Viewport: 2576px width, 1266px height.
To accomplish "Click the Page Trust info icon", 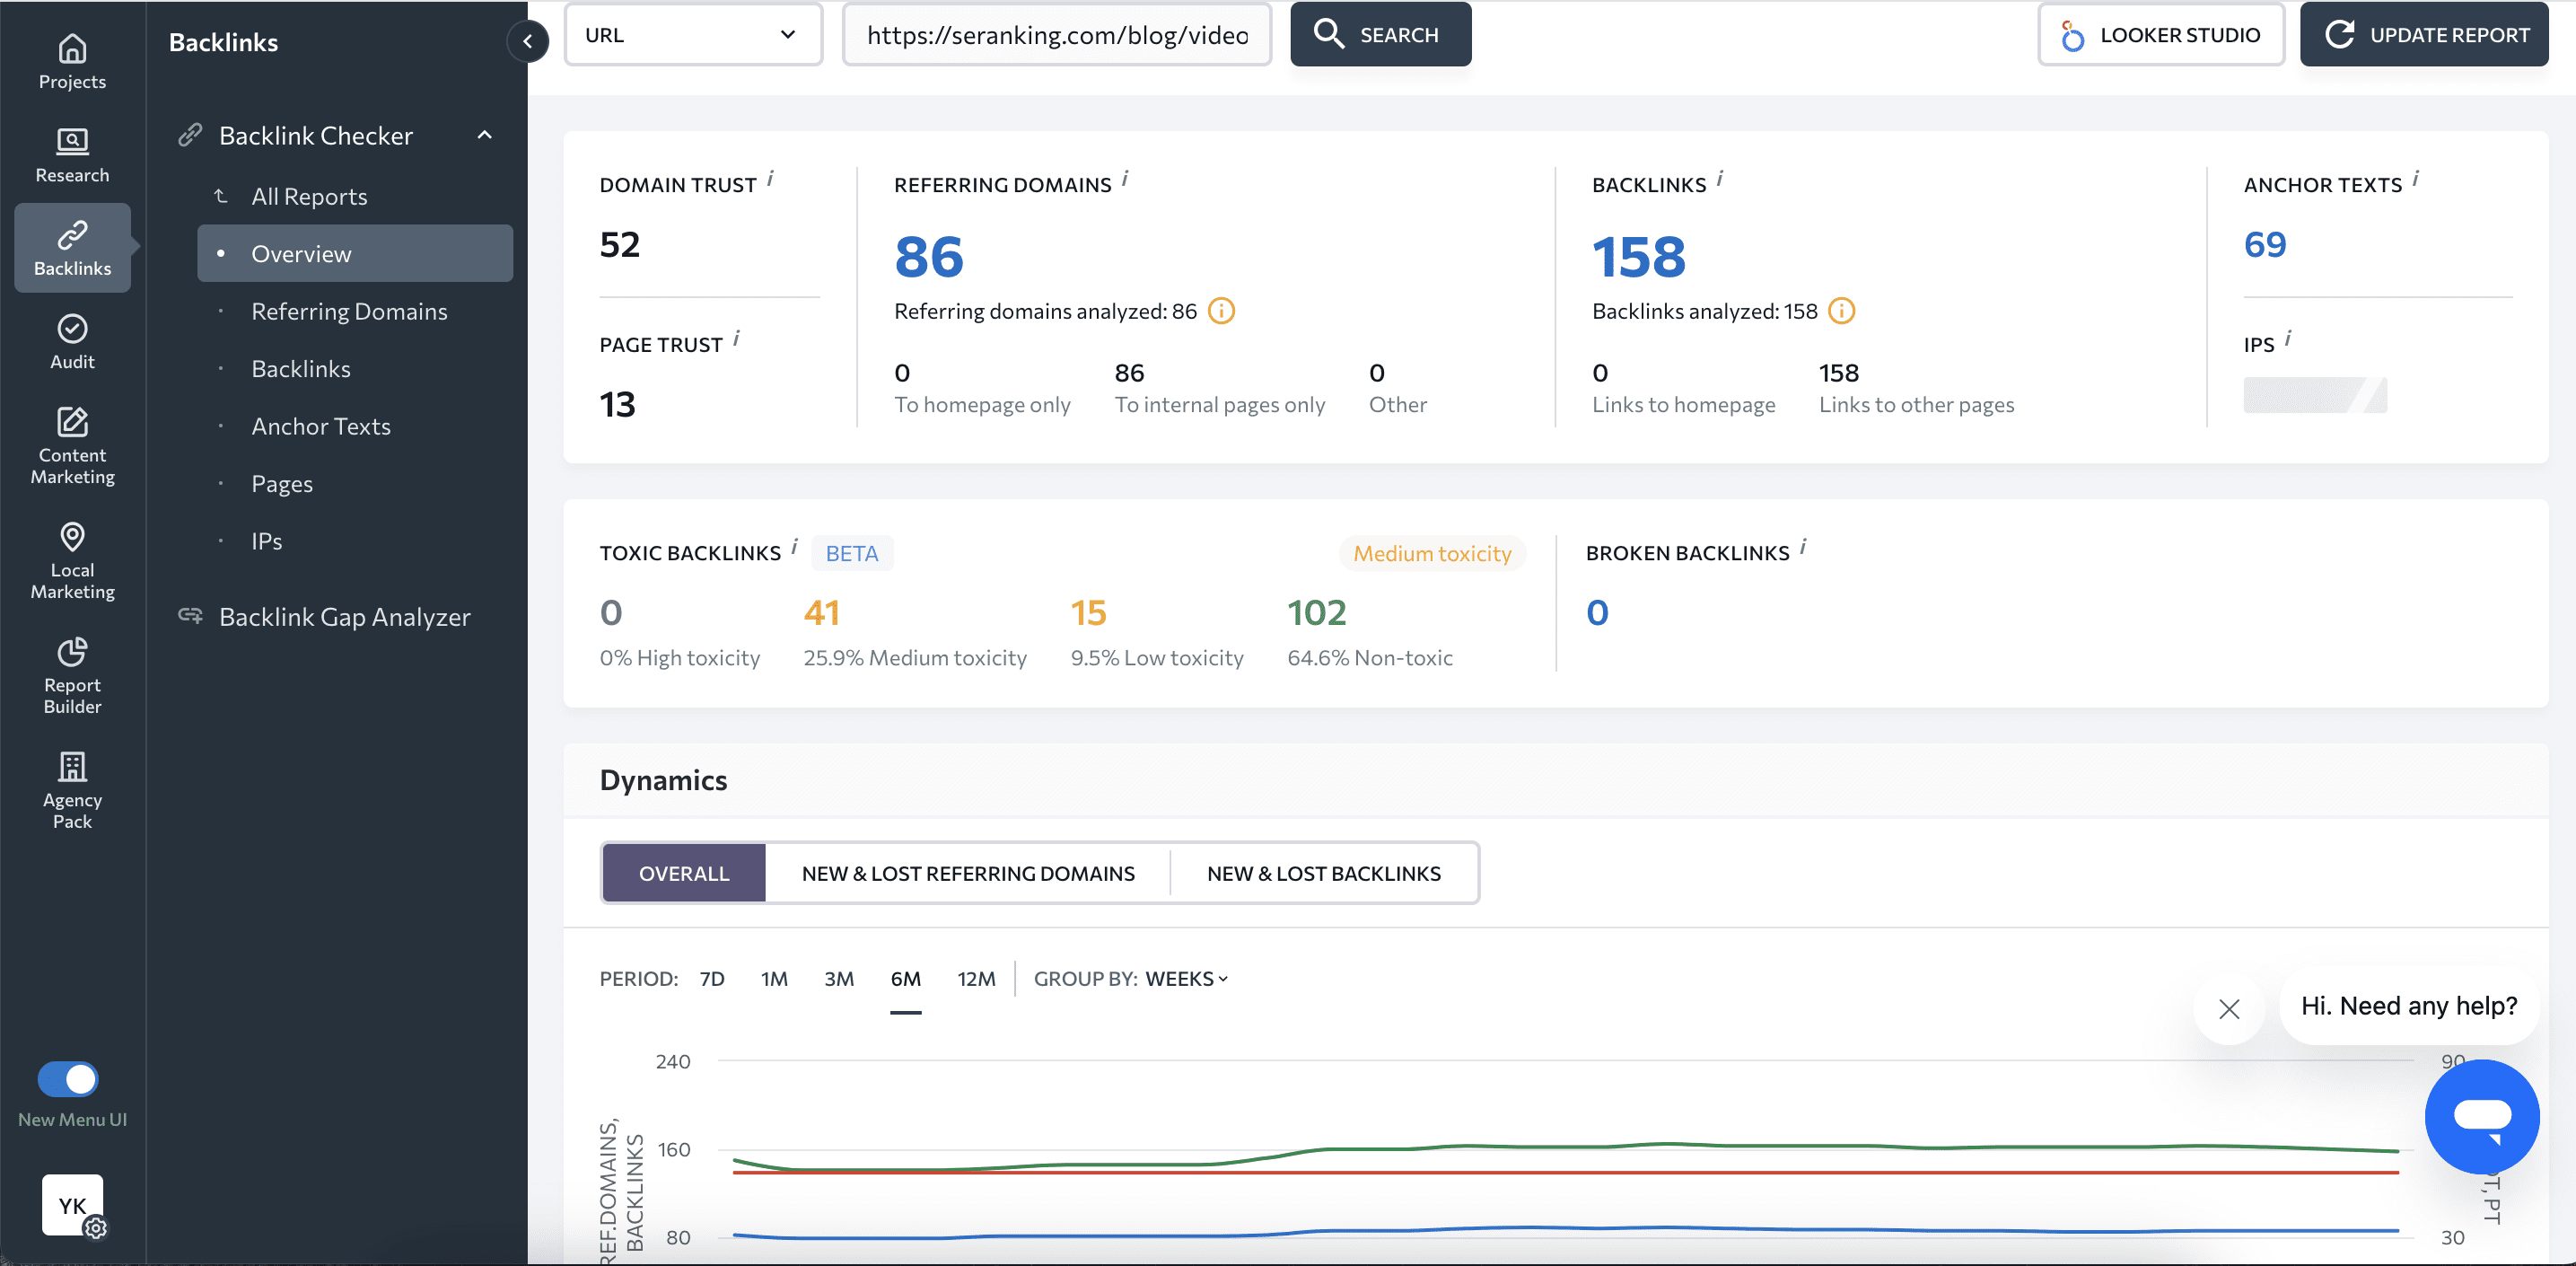I will coord(736,339).
